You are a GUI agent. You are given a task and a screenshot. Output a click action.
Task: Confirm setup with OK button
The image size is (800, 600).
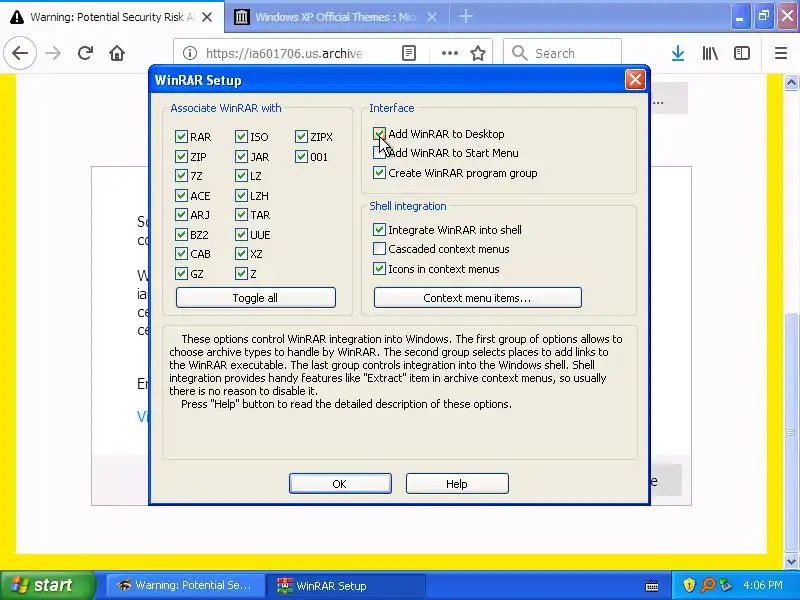coord(340,483)
